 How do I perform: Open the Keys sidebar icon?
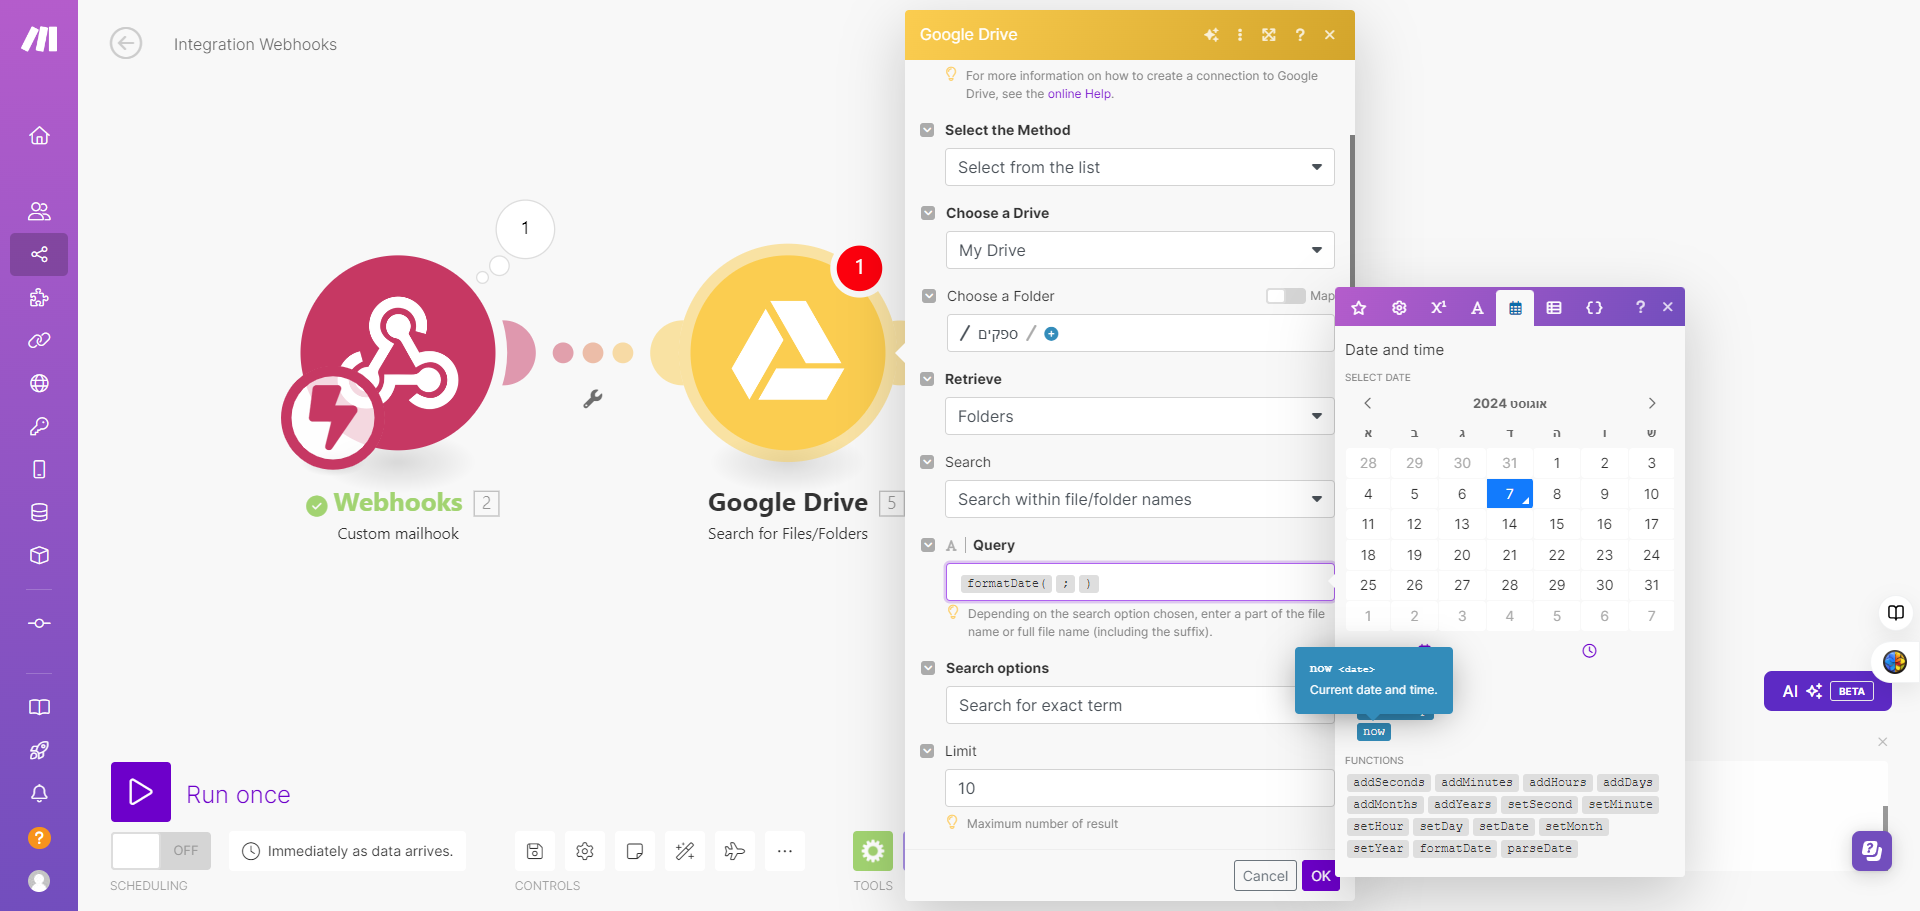pyautogui.click(x=39, y=427)
